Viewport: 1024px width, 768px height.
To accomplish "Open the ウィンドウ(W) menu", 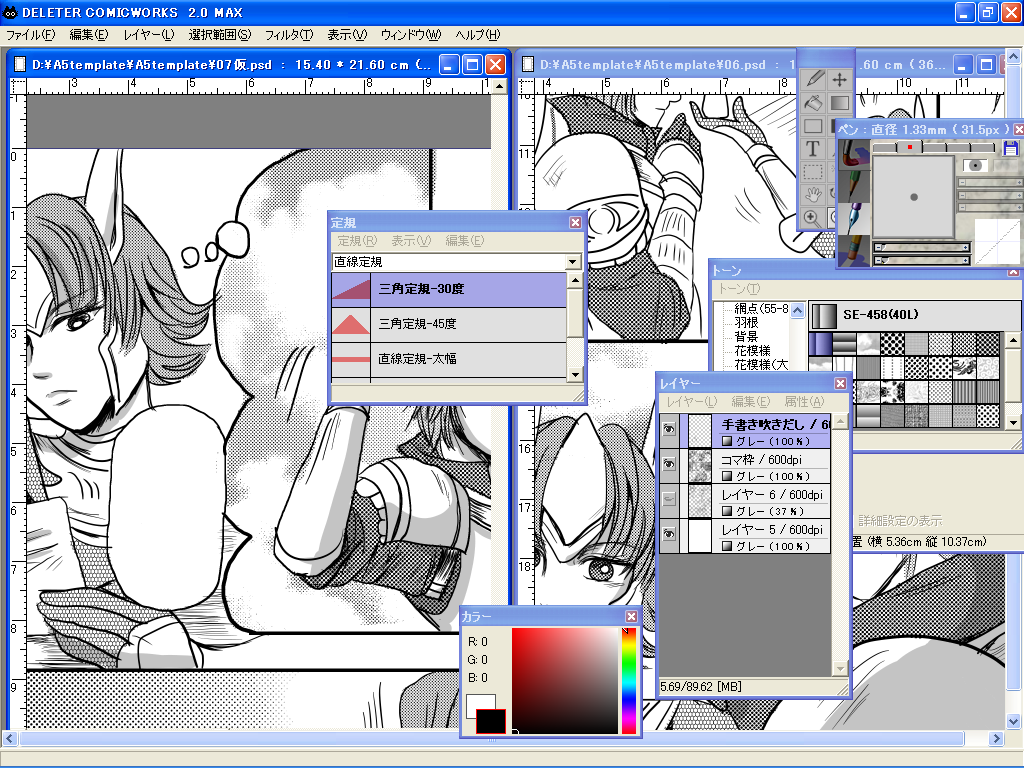I will click(x=411, y=35).
